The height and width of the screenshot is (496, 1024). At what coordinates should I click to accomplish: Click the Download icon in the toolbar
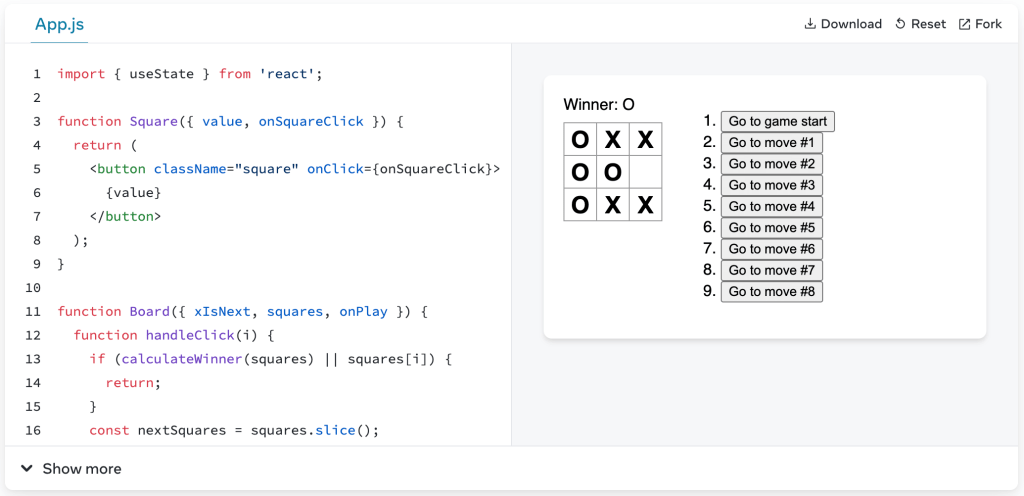click(810, 24)
